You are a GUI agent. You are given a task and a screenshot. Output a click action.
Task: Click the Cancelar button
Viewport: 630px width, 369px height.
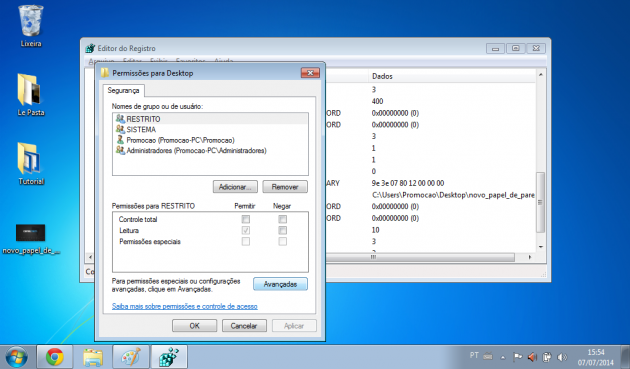click(244, 326)
